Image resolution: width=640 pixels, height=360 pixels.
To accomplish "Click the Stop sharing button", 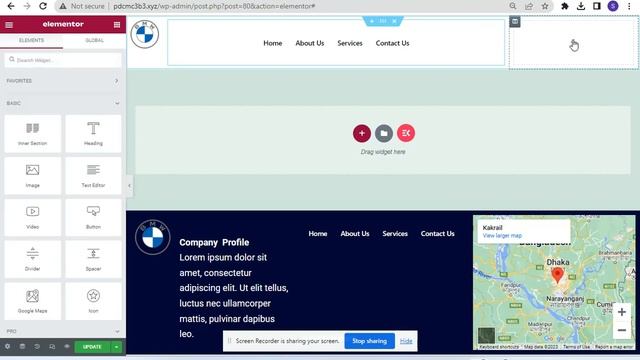I will [369, 341].
